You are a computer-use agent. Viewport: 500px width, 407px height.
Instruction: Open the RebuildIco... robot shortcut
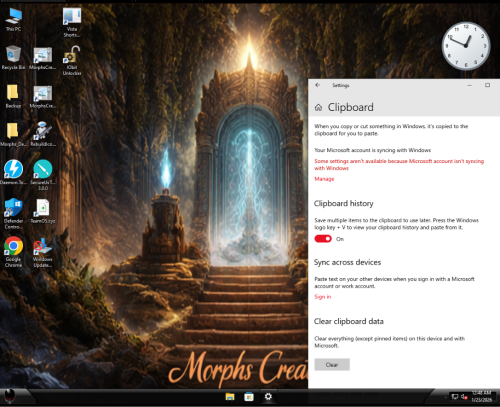pos(43,134)
